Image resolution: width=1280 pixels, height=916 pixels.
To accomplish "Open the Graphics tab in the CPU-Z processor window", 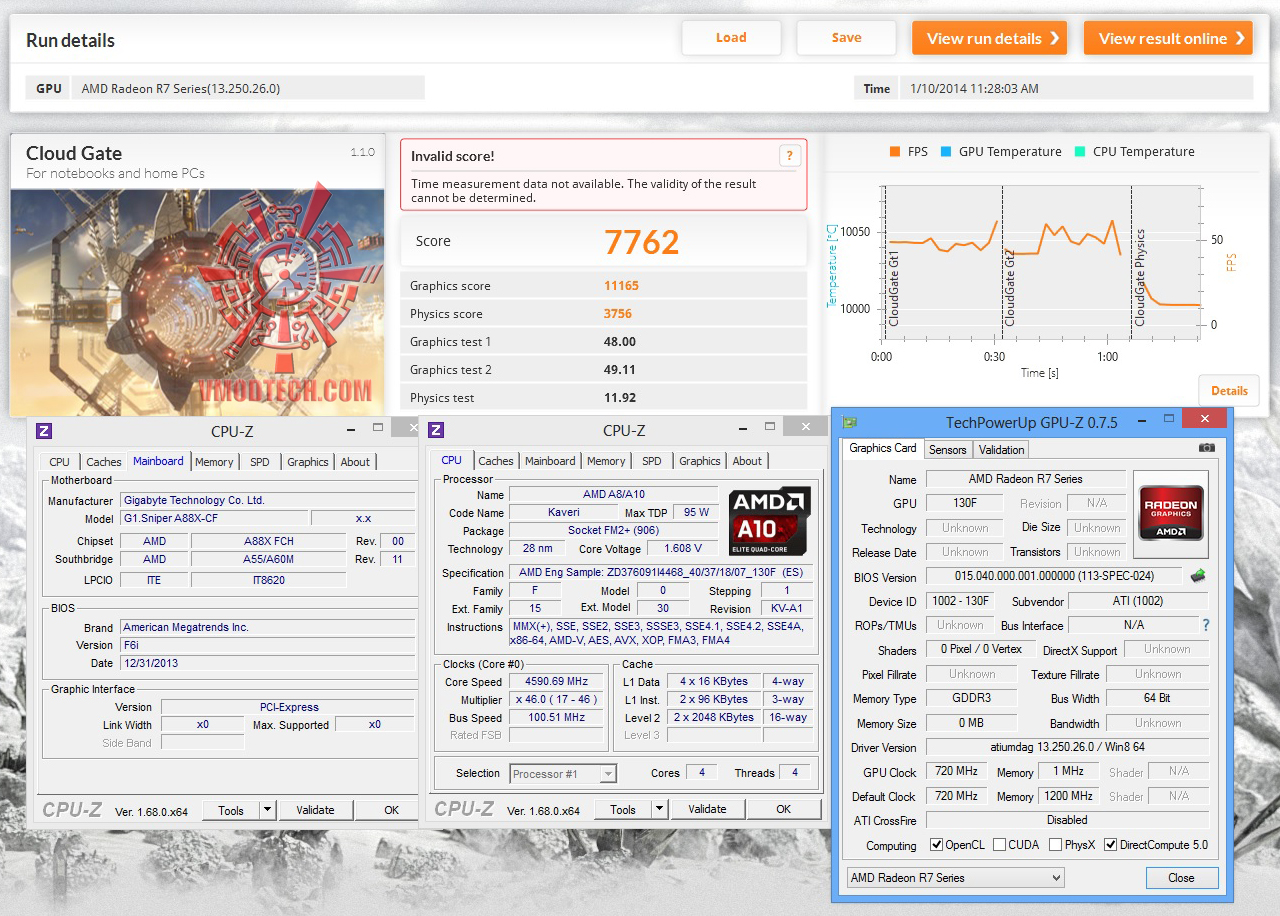I will tap(700, 461).
